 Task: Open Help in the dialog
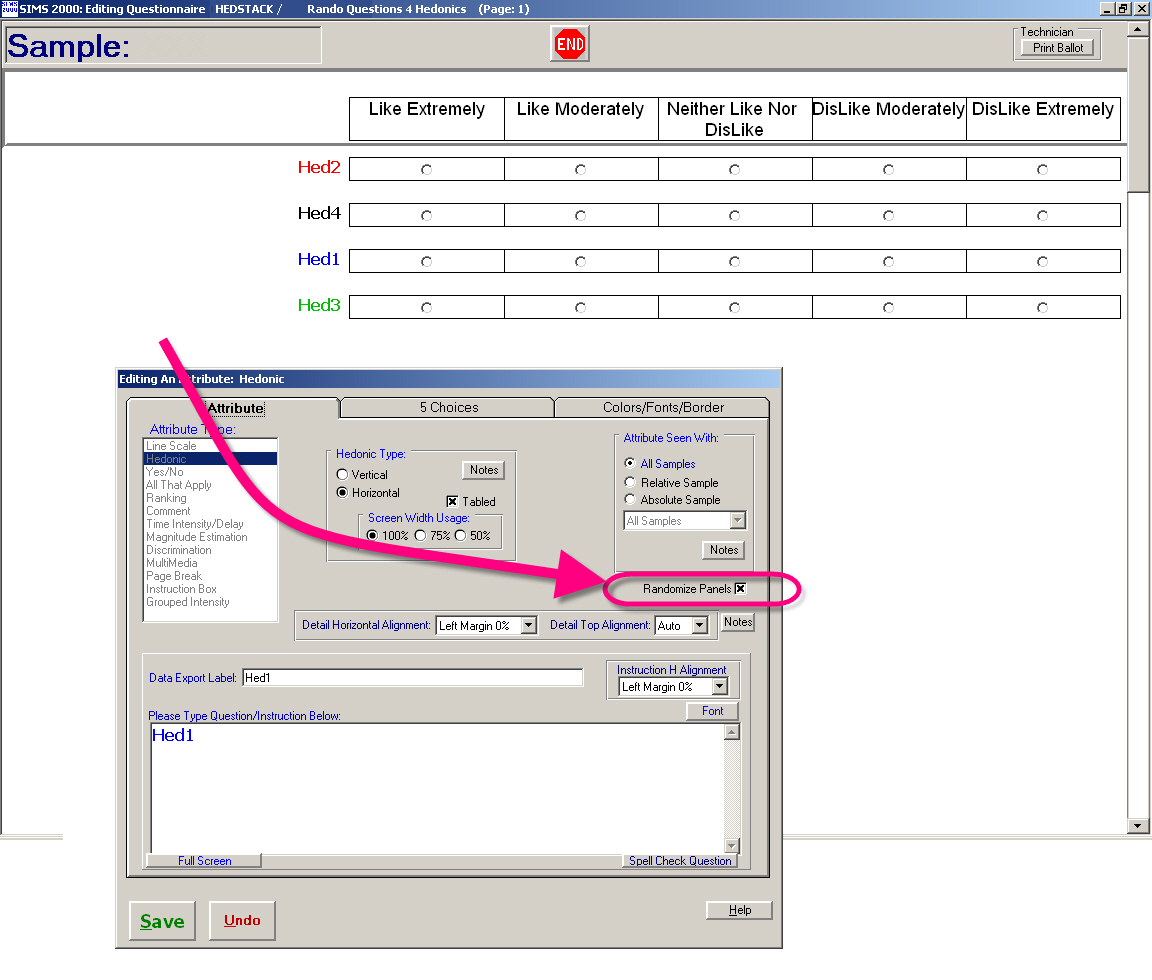point(739,909)
